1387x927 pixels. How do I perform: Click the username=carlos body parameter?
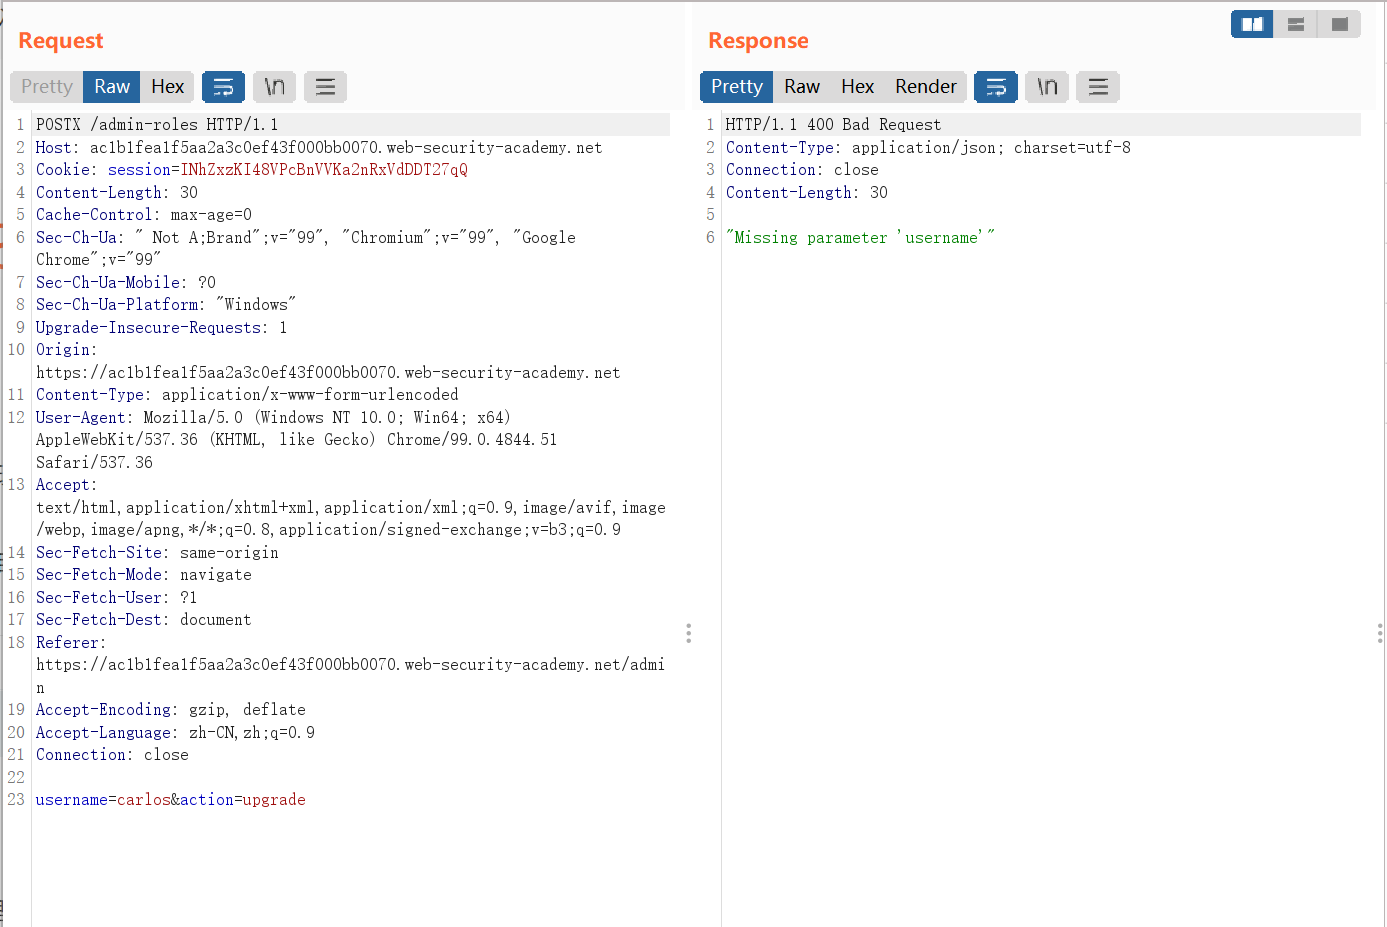tap(103, 800)
